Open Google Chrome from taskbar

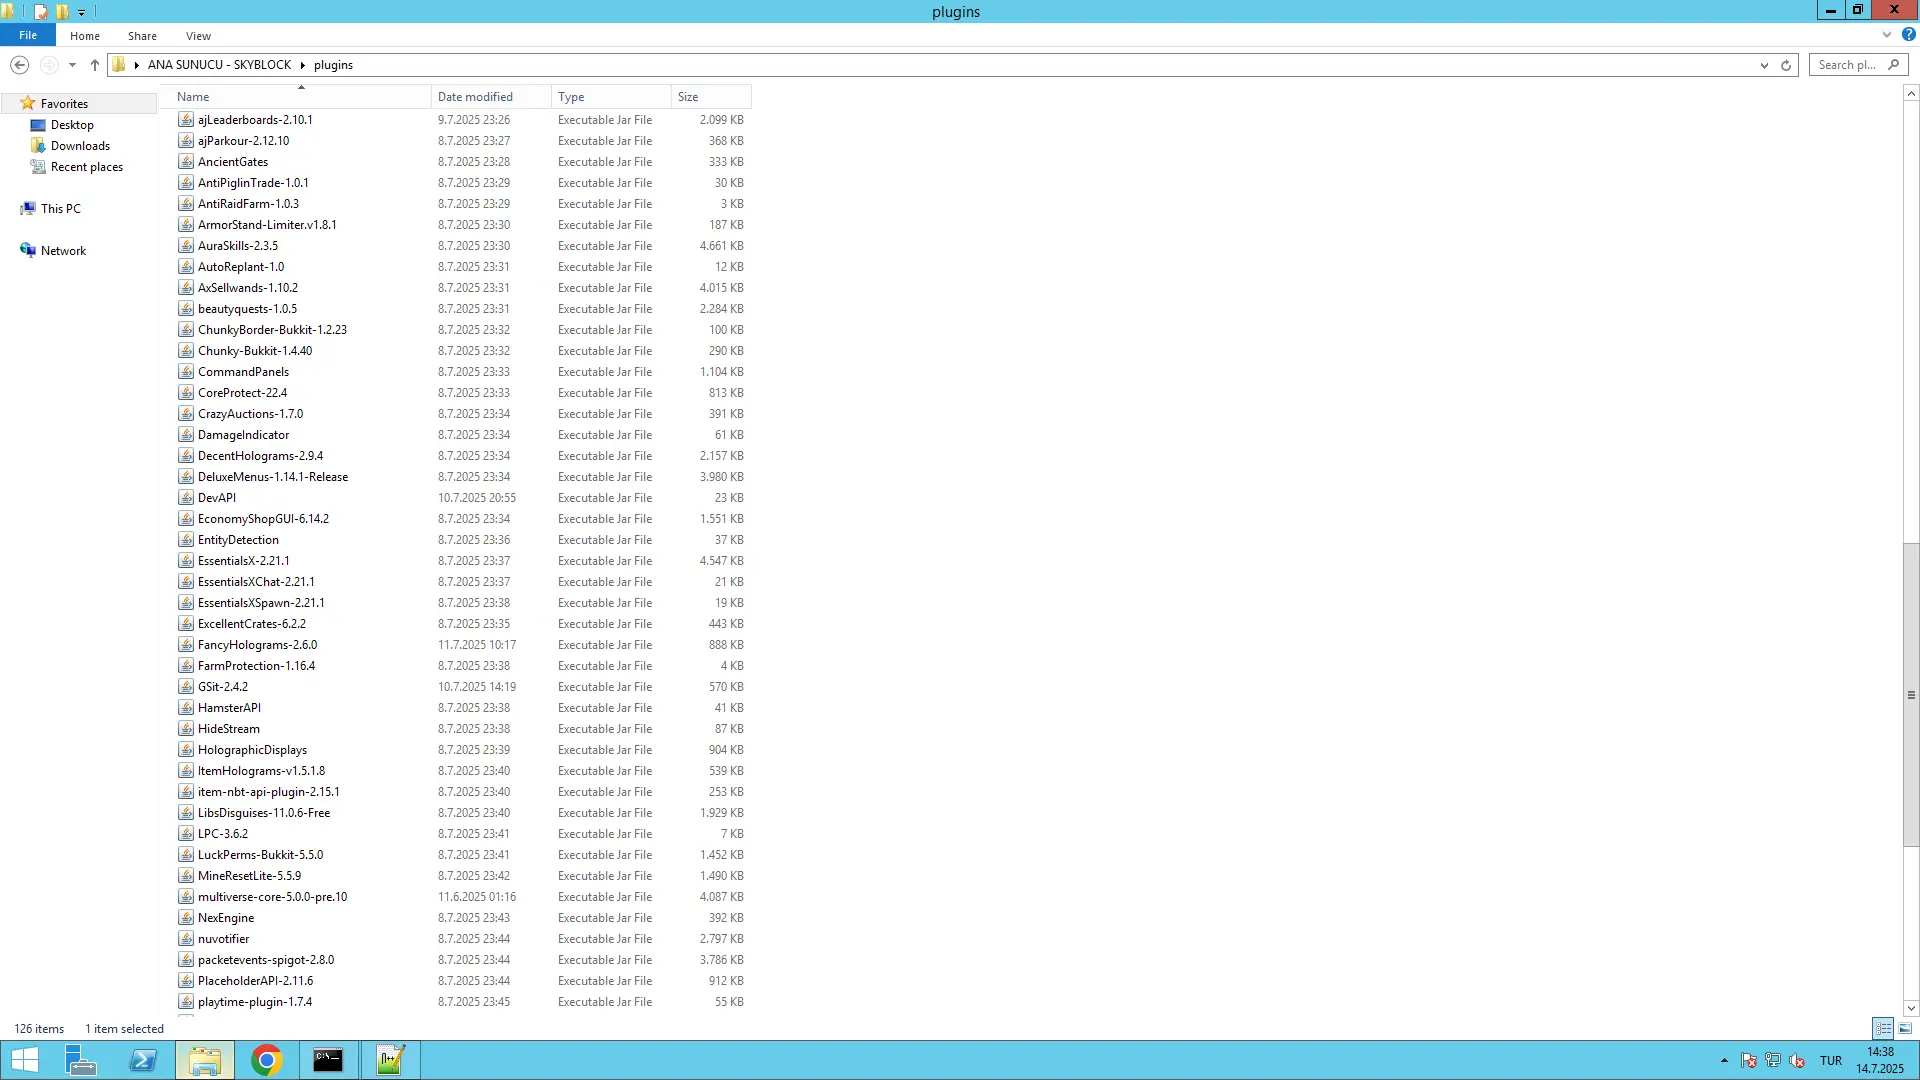[267, 1060]
